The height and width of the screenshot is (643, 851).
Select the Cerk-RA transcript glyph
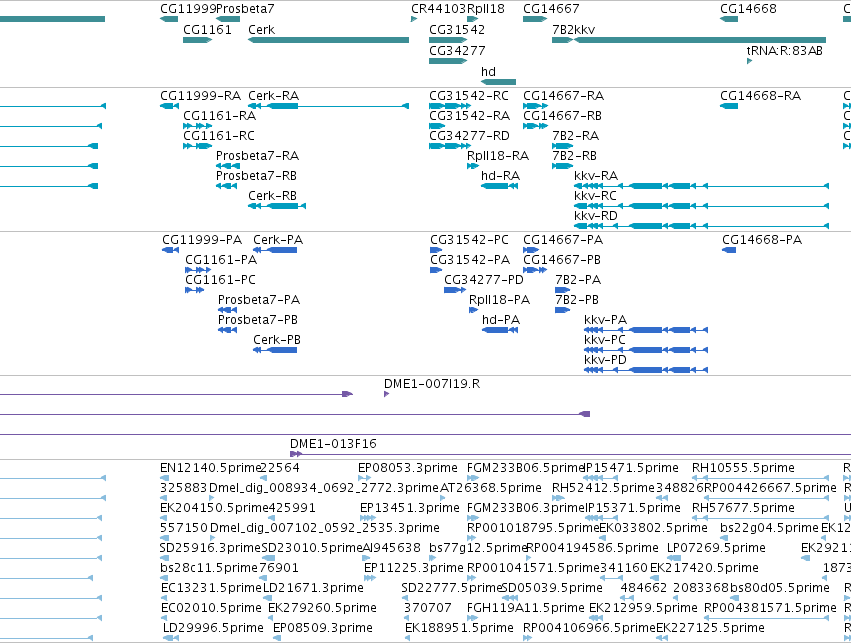click(328, 106)
